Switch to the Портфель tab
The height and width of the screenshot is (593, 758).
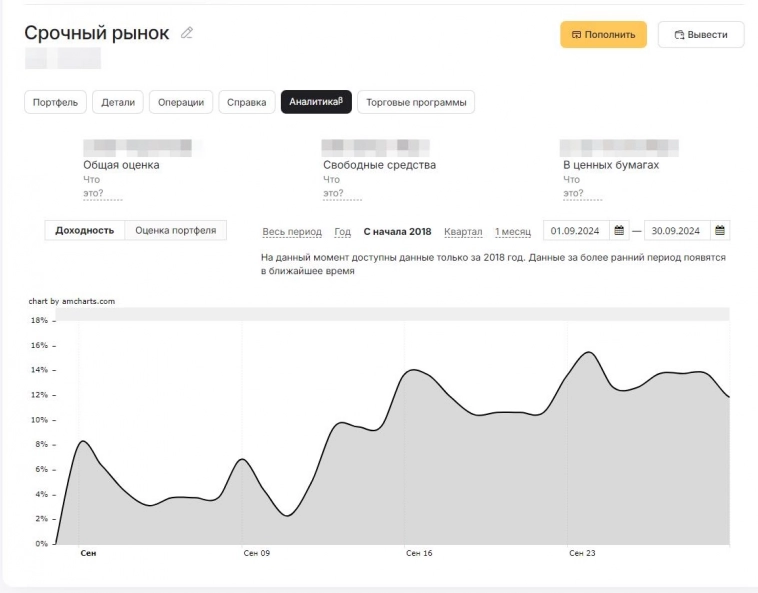[55, 102]
